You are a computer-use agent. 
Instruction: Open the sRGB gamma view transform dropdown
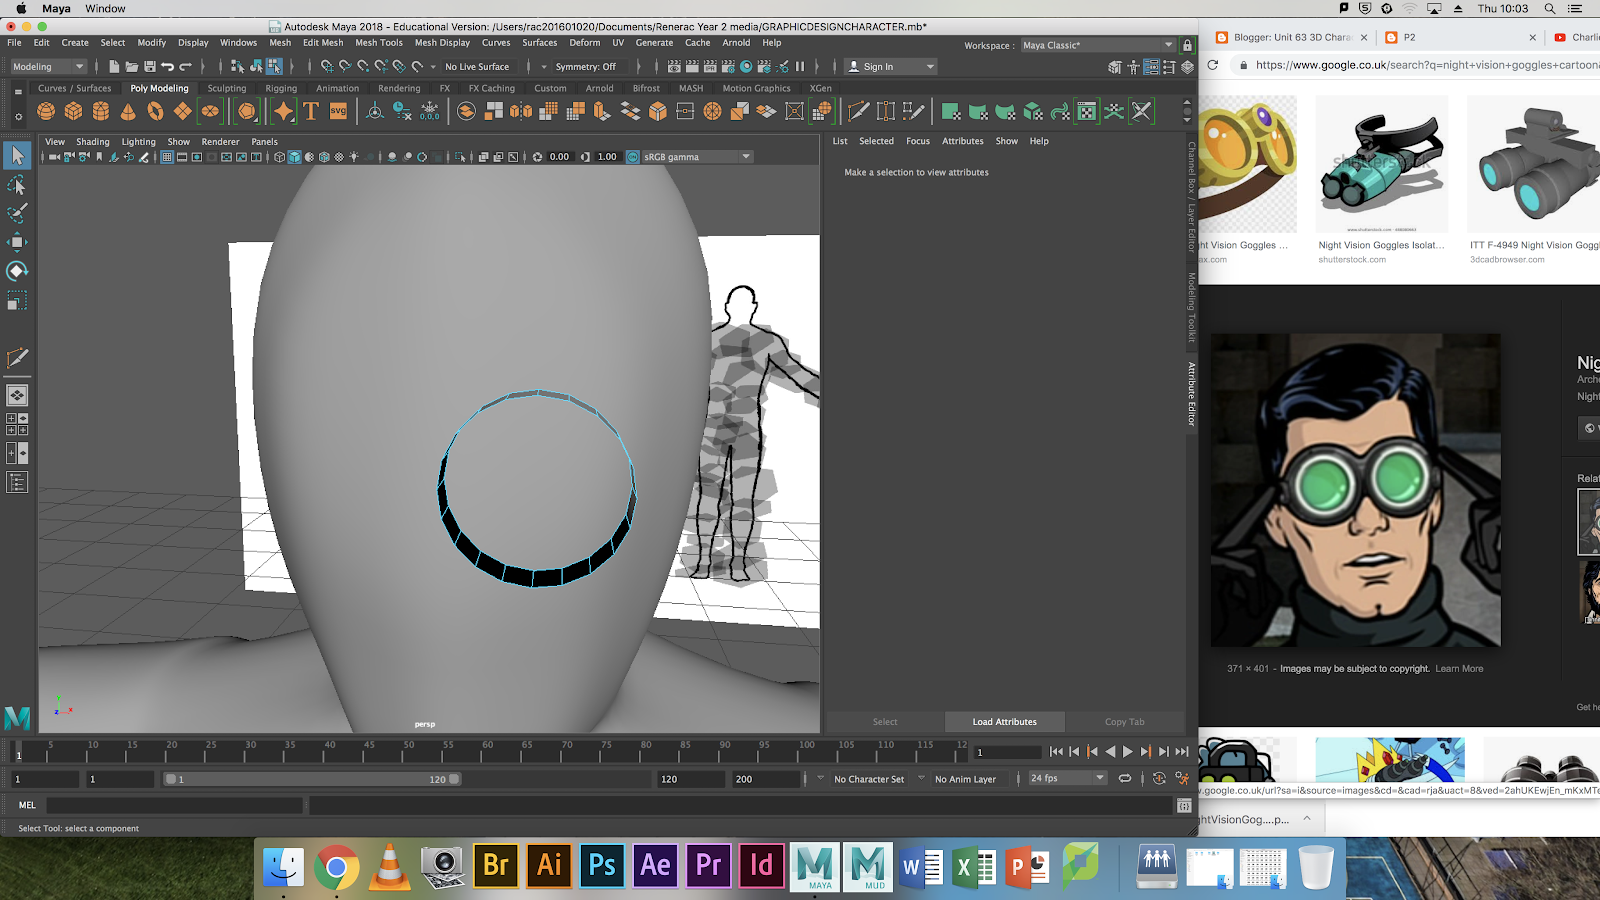click(697, 157)
